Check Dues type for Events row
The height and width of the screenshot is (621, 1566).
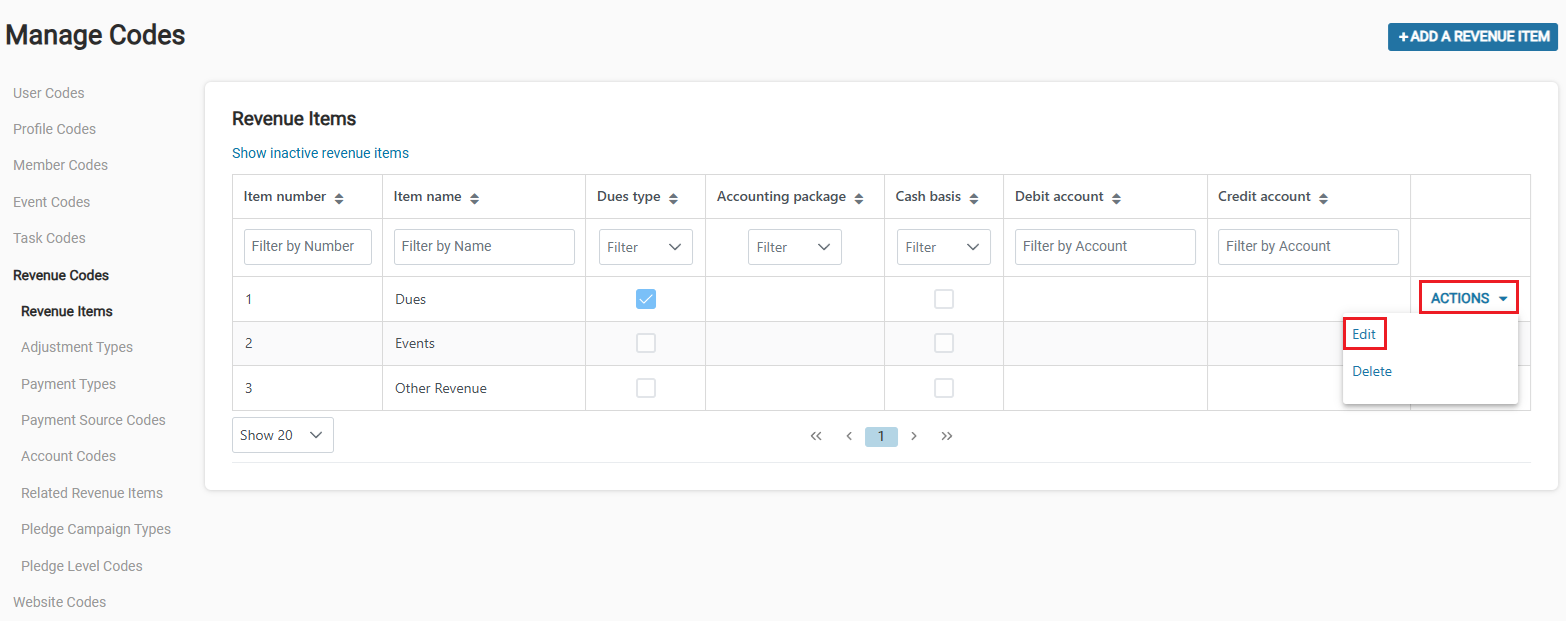point(646,343)
